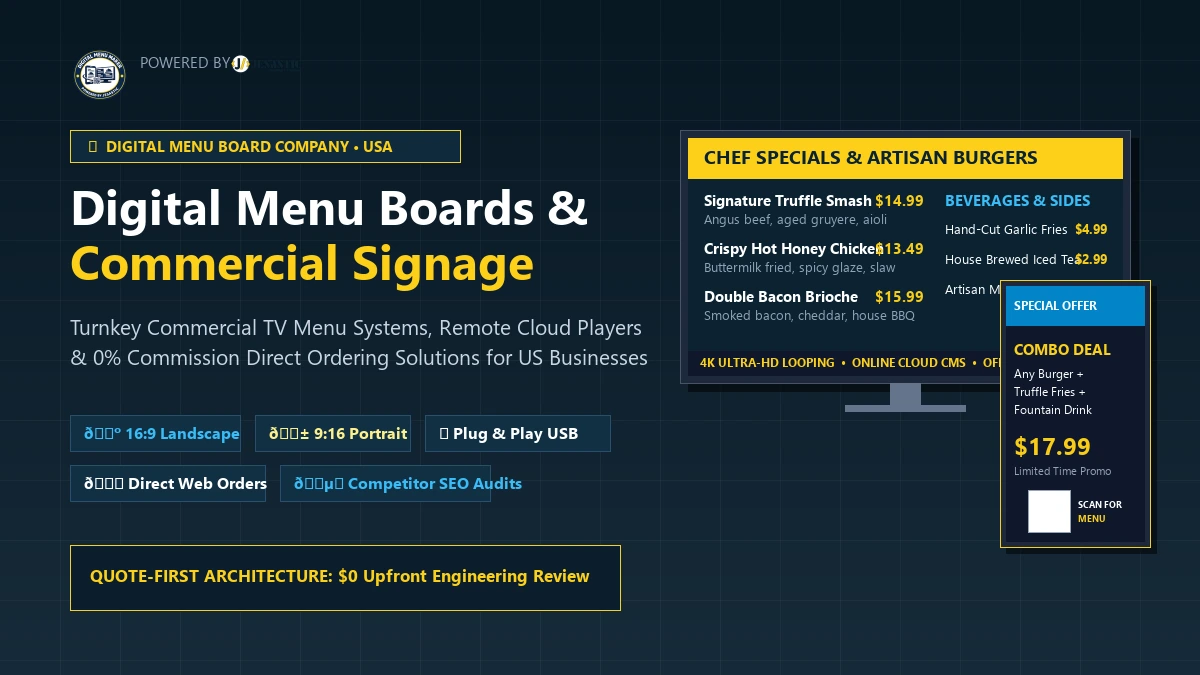Click the Beverages & Sides heading

click(x=1018, y=201)
